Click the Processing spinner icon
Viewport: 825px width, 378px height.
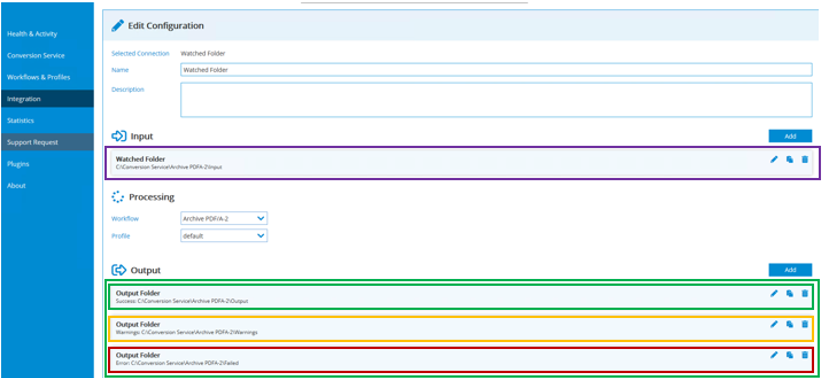[x=118, y=197]
